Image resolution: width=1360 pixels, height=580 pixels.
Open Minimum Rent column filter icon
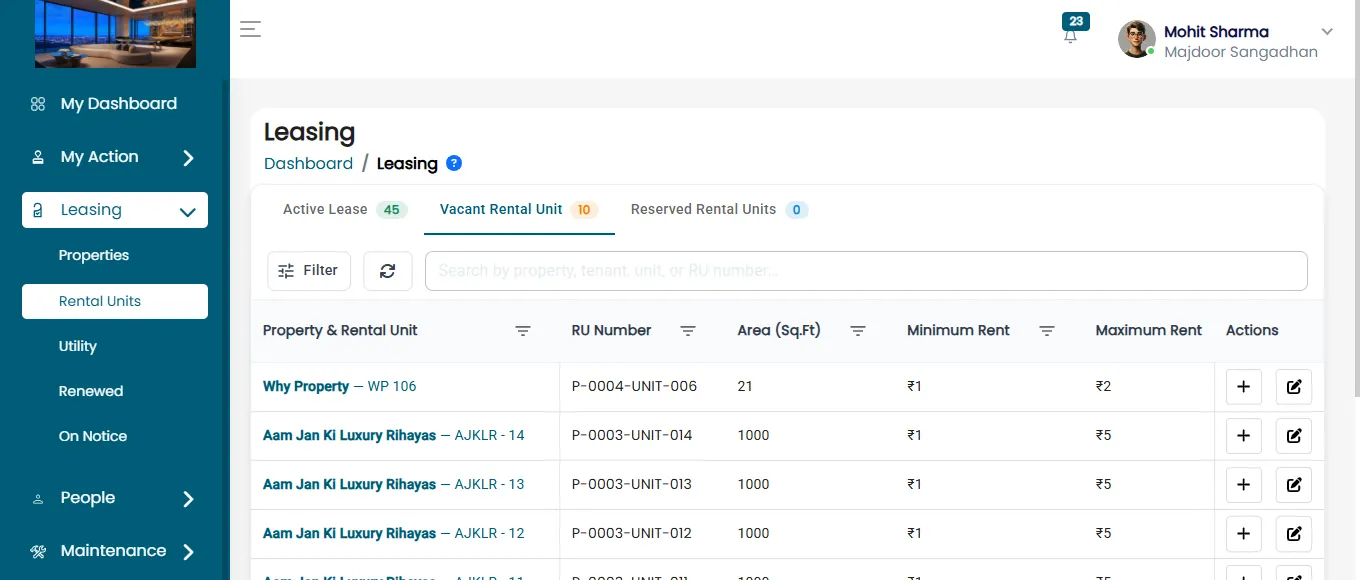[x=1047, y=331]
